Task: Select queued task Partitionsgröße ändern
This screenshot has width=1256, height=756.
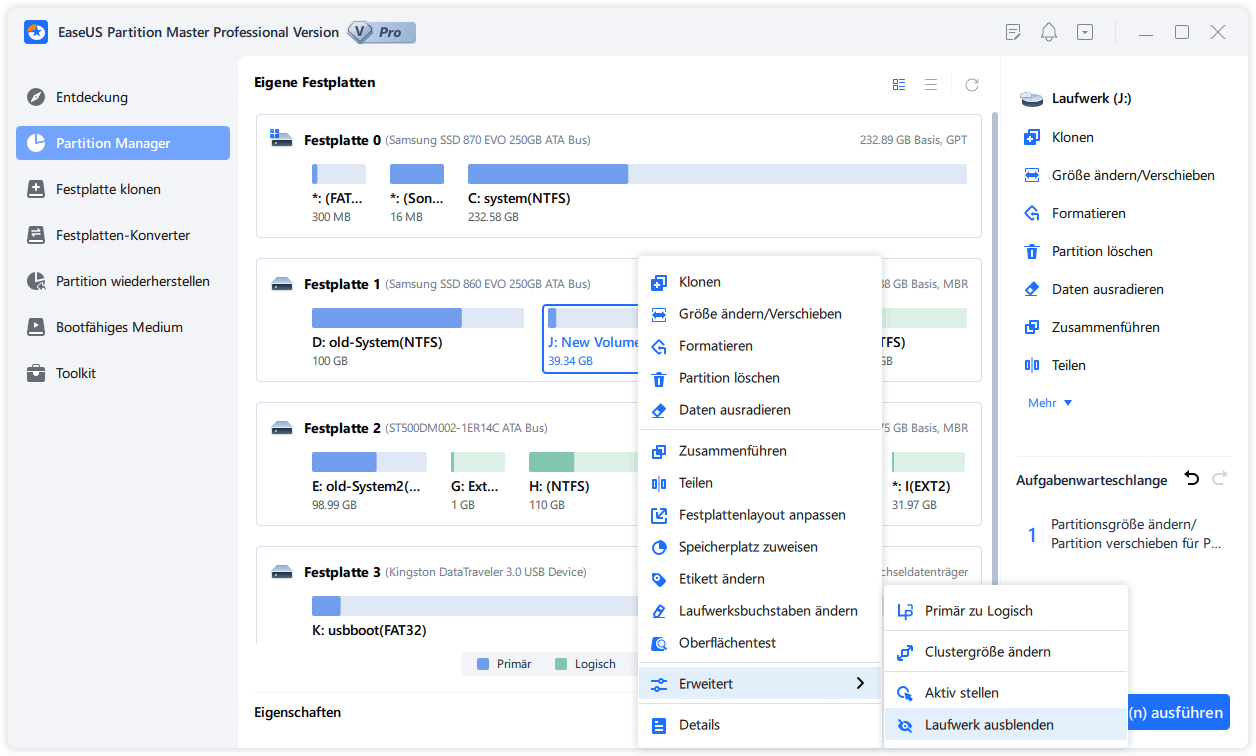Action: [1126, 534]
